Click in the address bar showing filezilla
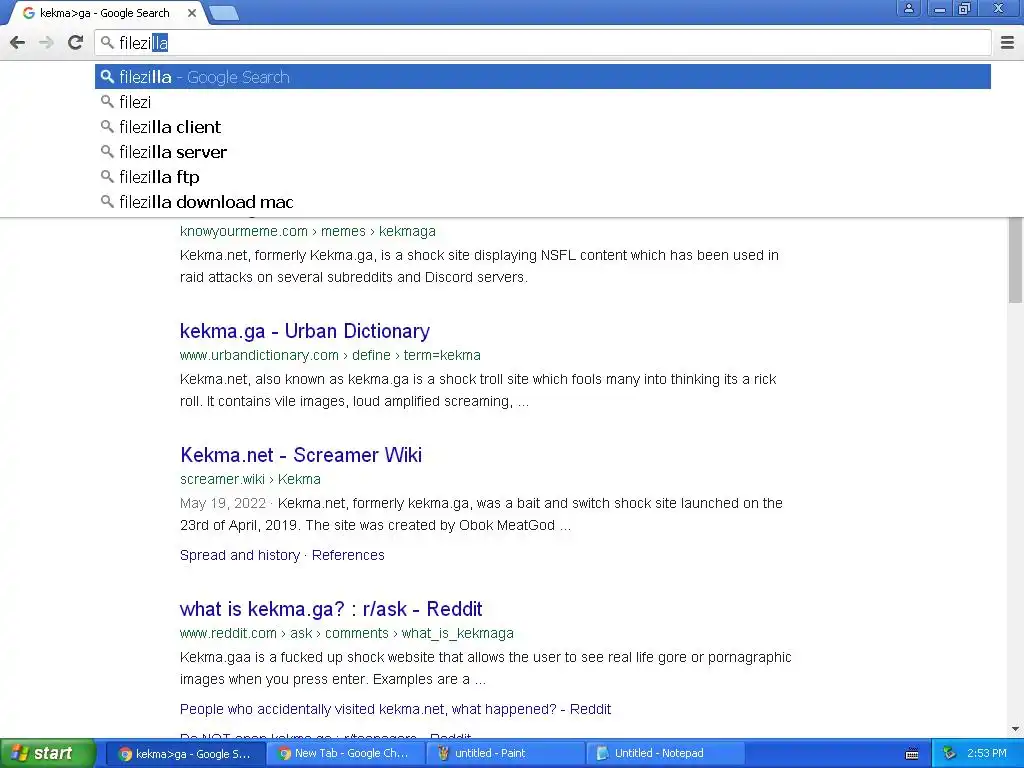Viewport: 1024px width, 768px height. (x=543, y=43)
